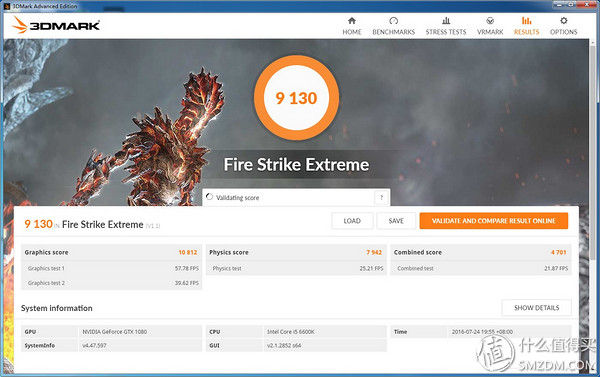Click the question mark help icon

[x=382, y=197]
